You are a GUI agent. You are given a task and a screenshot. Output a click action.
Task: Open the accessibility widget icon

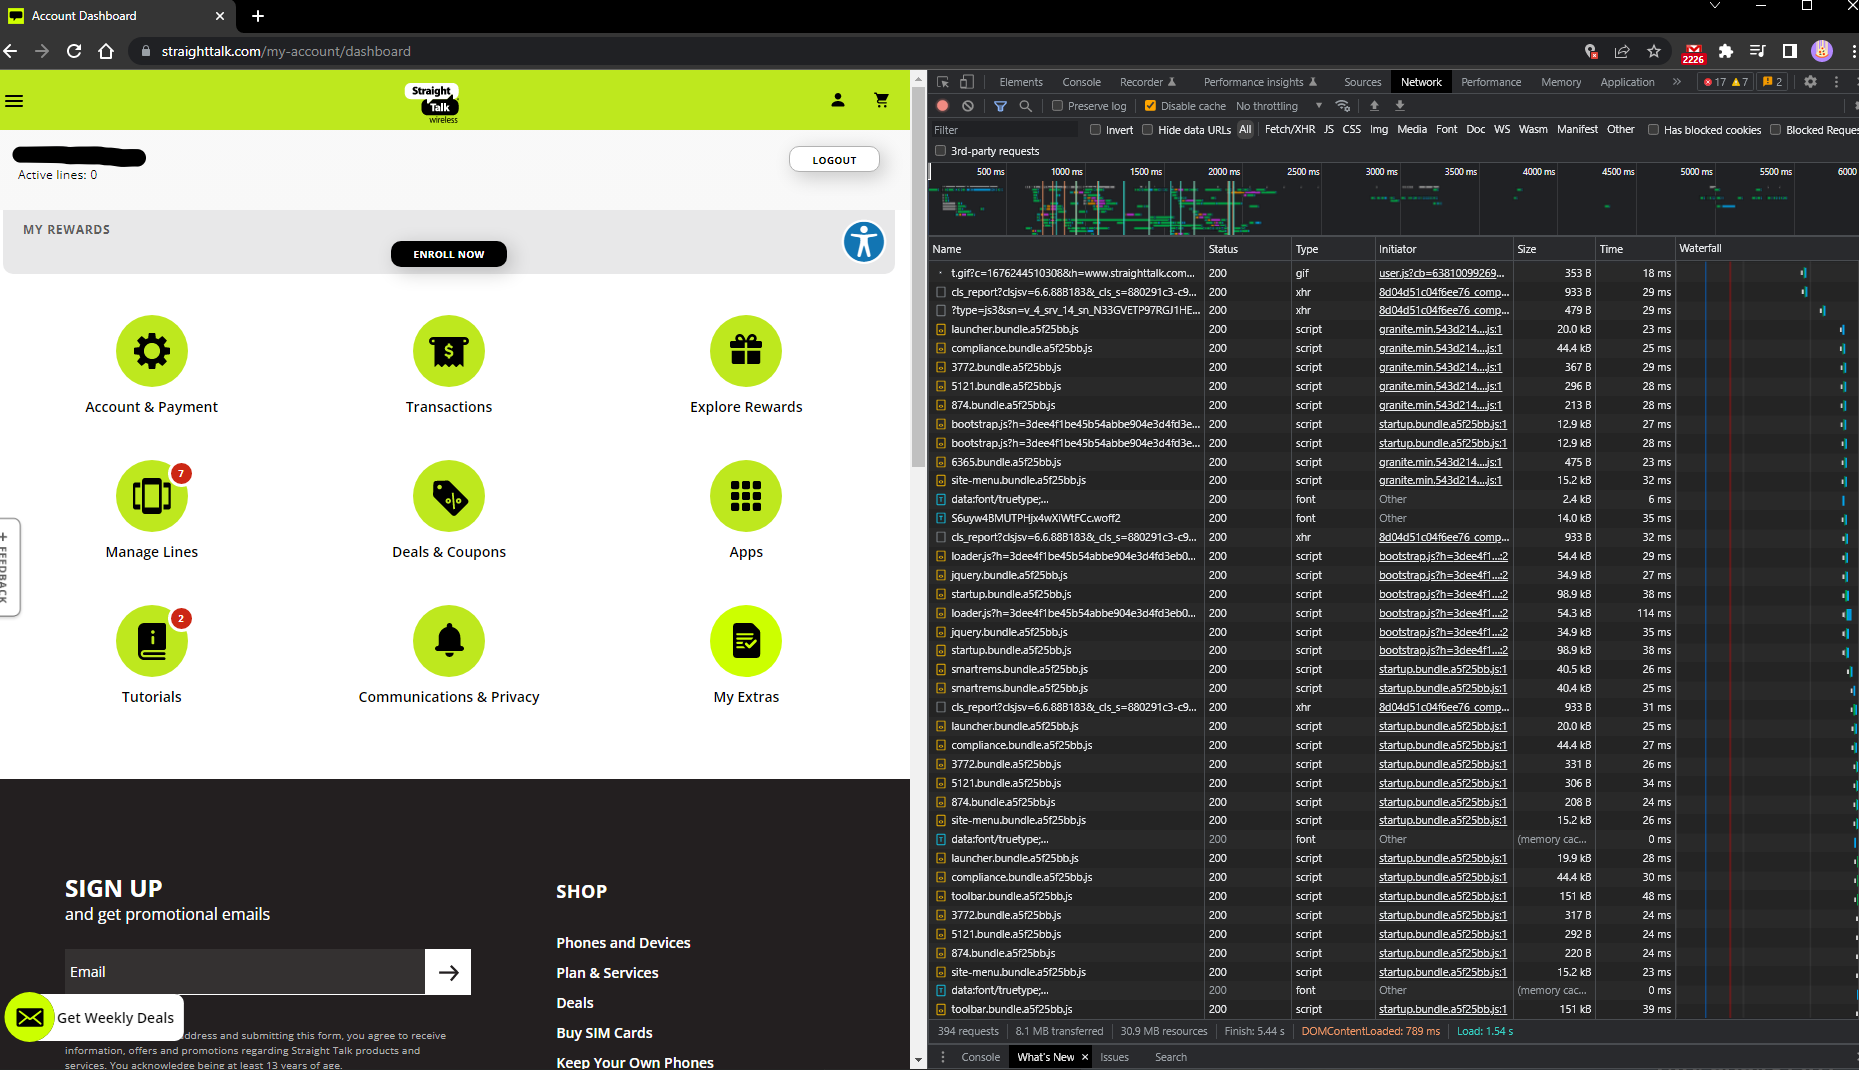tap(863, 241)
